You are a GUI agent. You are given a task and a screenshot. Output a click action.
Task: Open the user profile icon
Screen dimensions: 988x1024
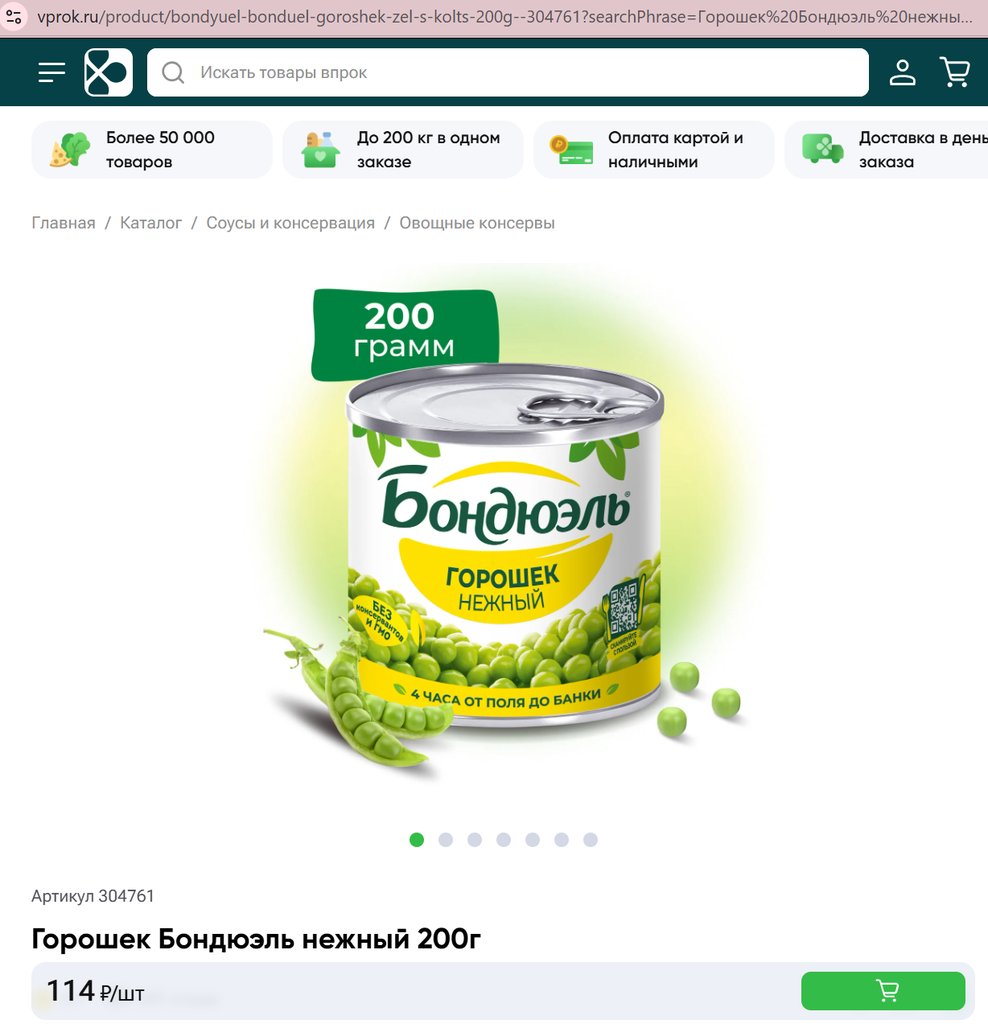pos(902,72)
